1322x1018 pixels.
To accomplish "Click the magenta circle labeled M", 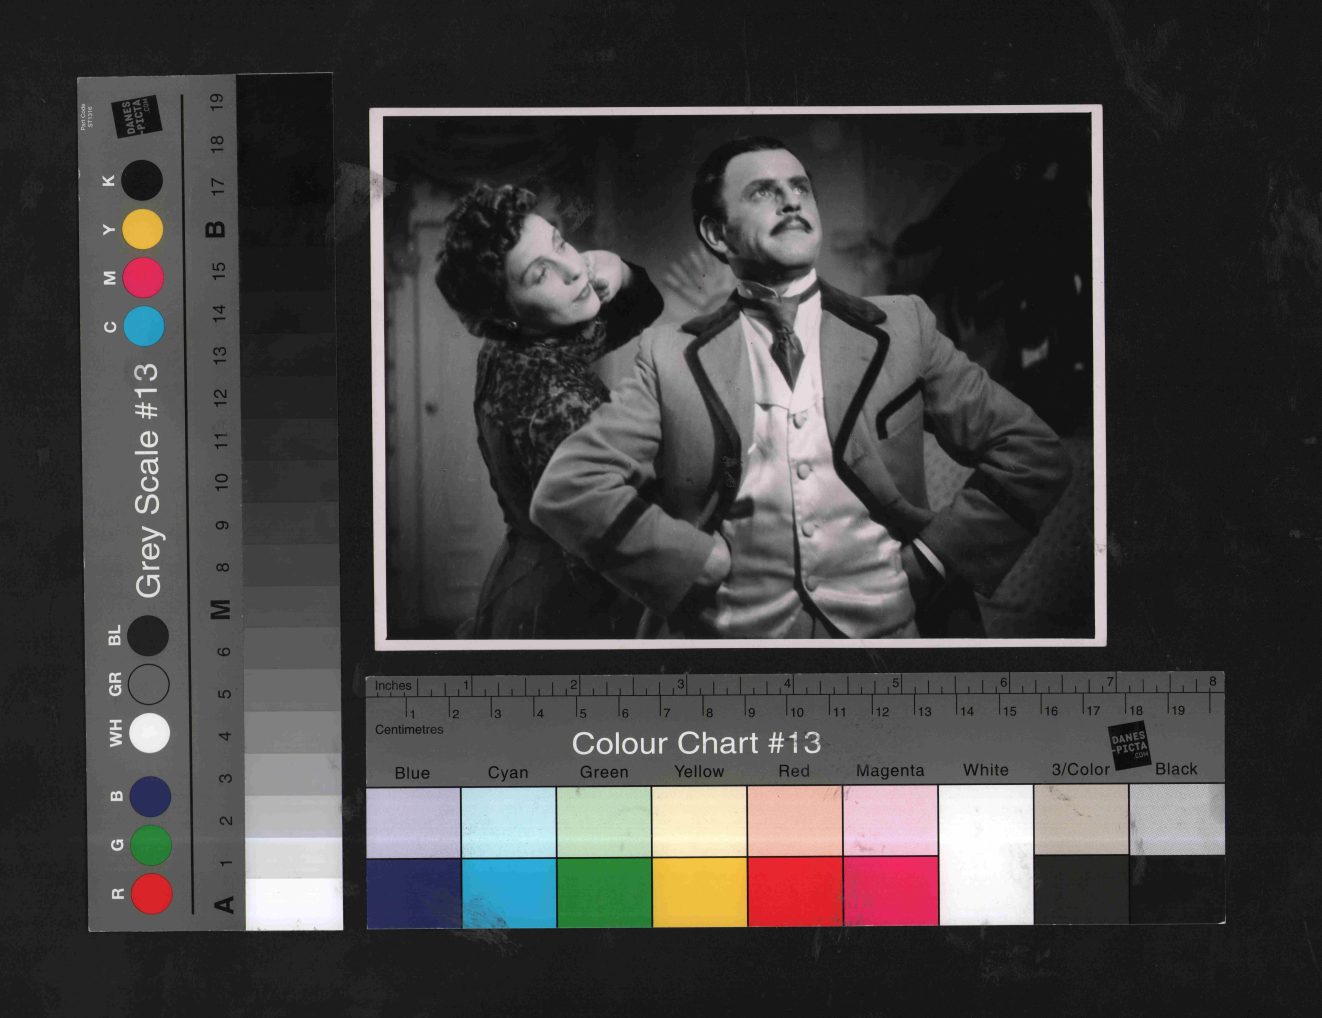I will pyautogui.click(x=143, y=277).
